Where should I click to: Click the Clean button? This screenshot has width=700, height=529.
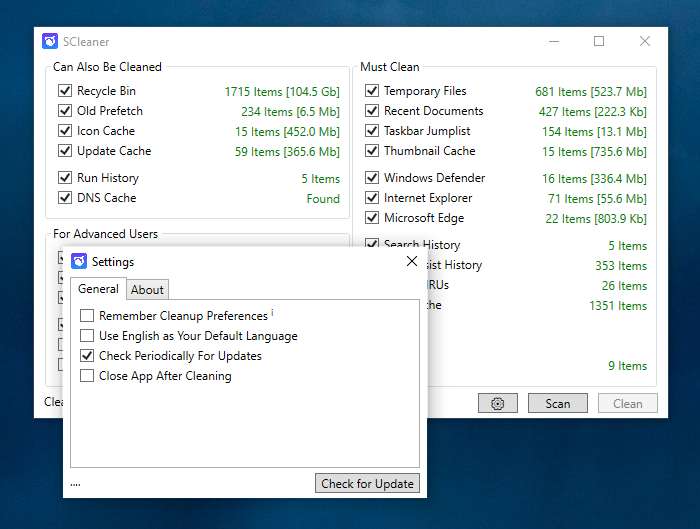(x=628, y=403)
